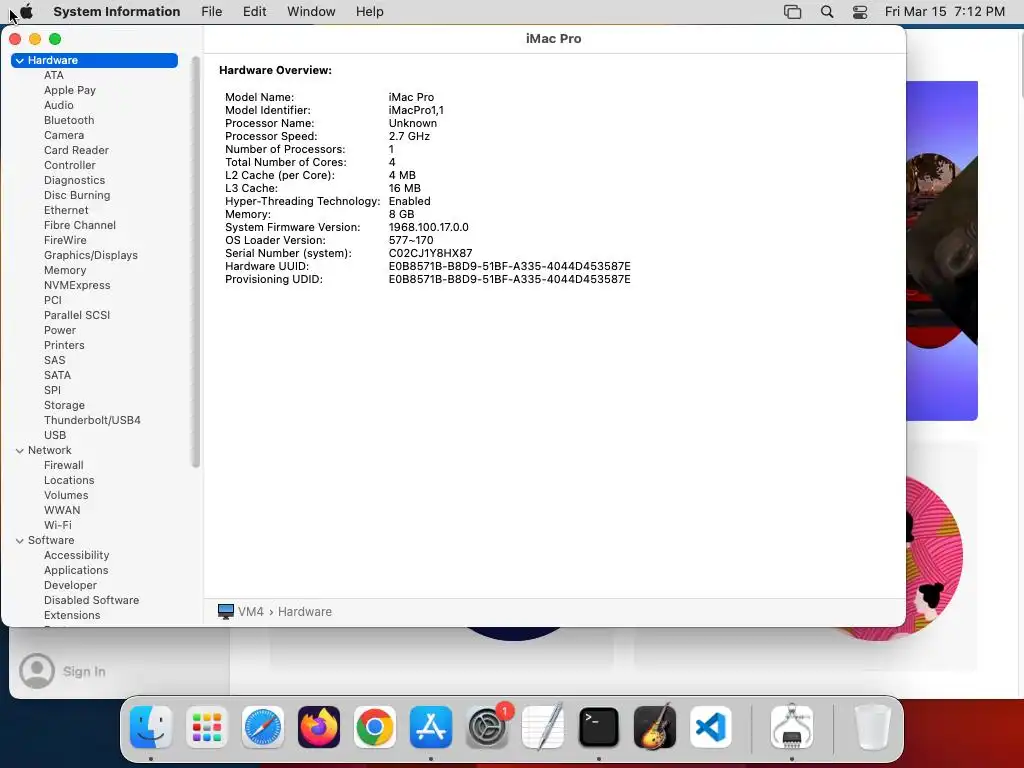The image size is (1024, 768).
Task: Open the Trash in the dock
Action: pos(872,727)
